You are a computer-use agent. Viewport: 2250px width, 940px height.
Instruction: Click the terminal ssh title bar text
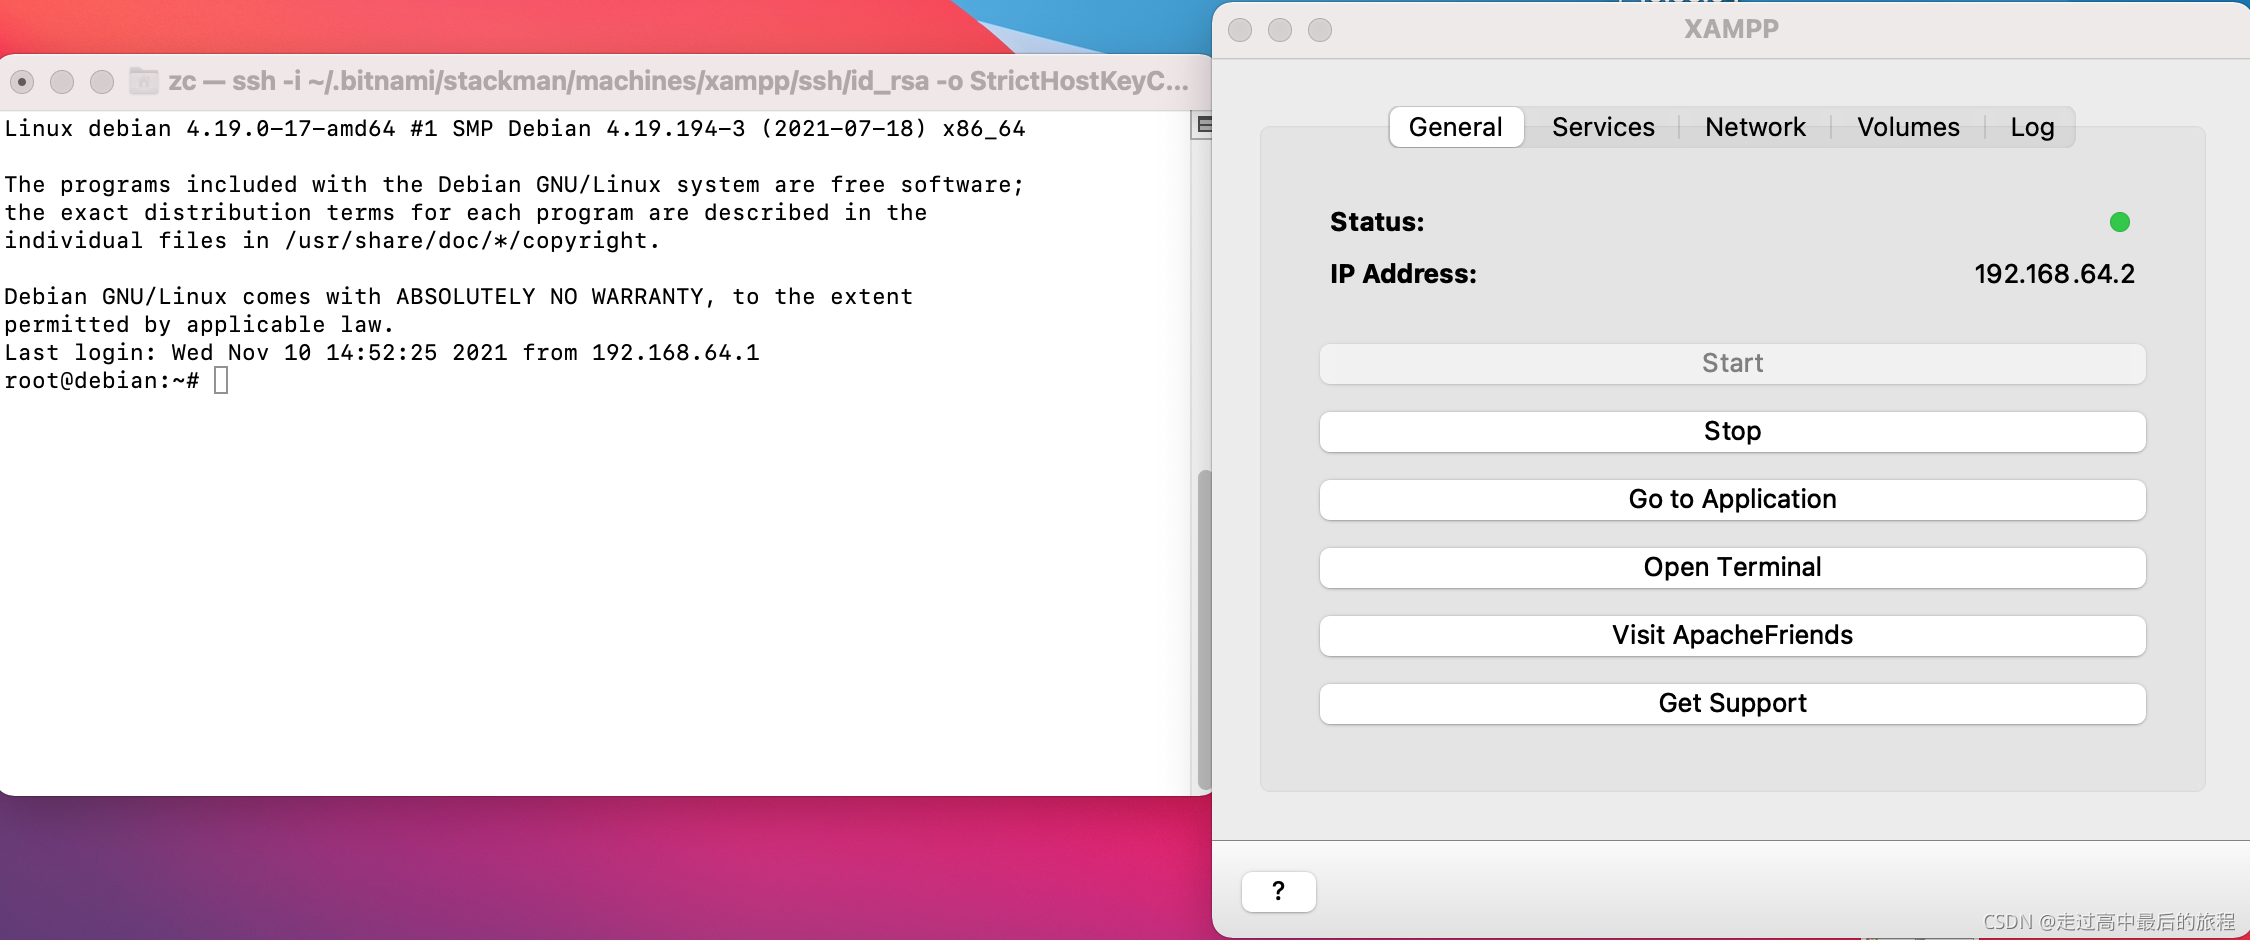(x=678, y=81)
